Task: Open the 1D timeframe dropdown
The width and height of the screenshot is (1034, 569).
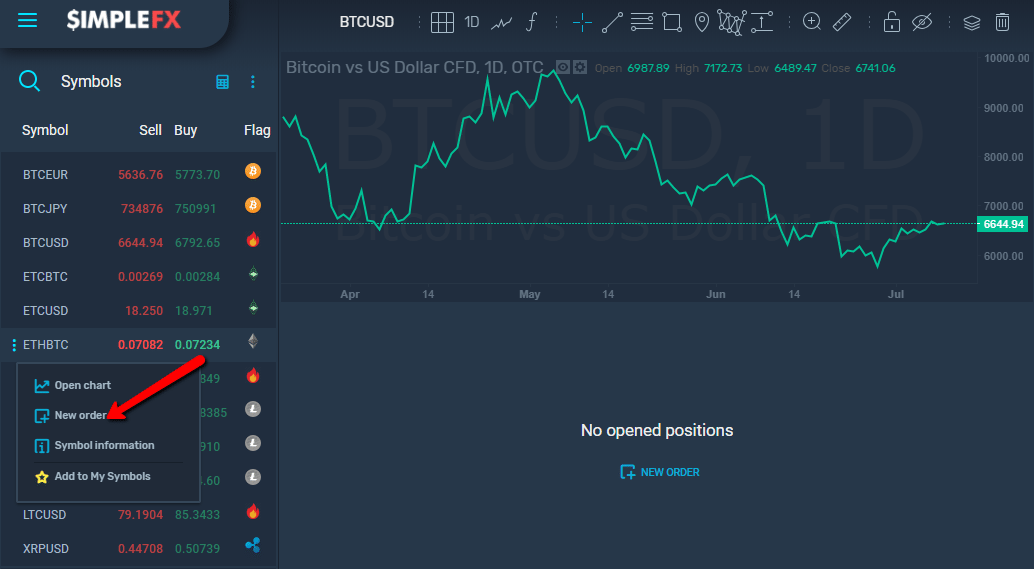Action: coord(472,21)
